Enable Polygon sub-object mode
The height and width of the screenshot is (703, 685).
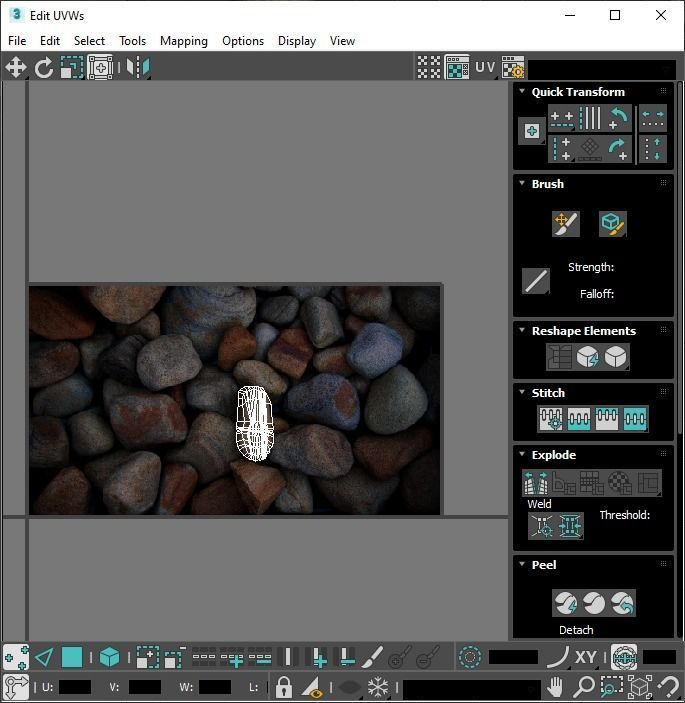click(72, 657)
